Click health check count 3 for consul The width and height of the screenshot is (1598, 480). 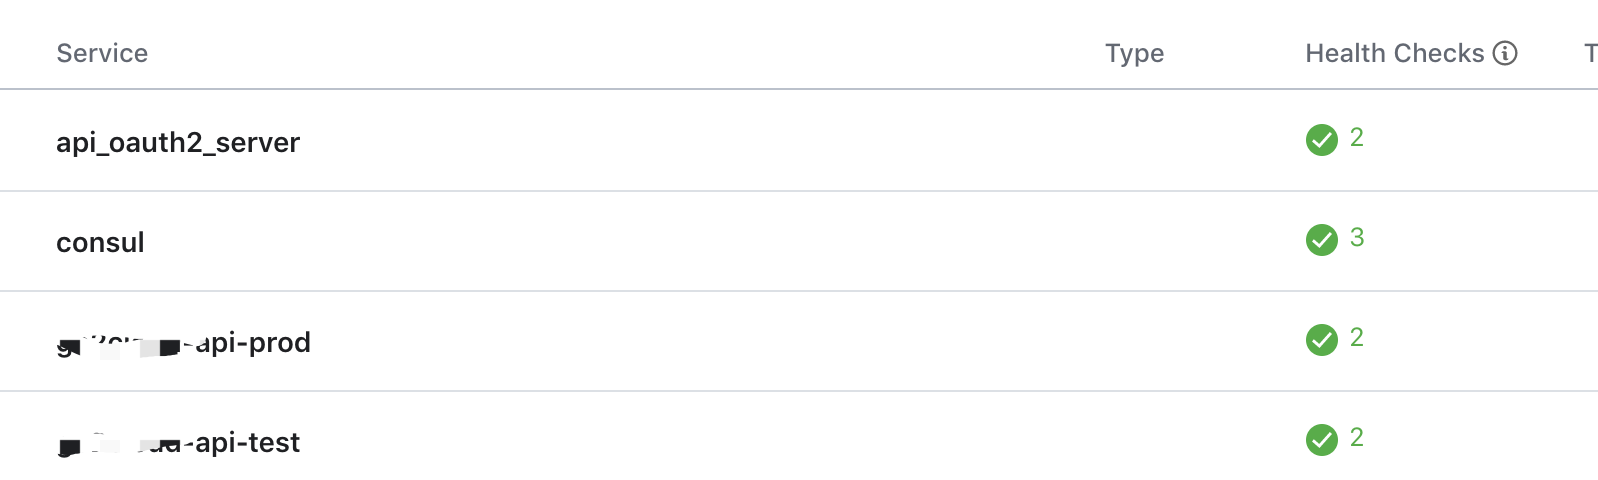point(1357,238)
